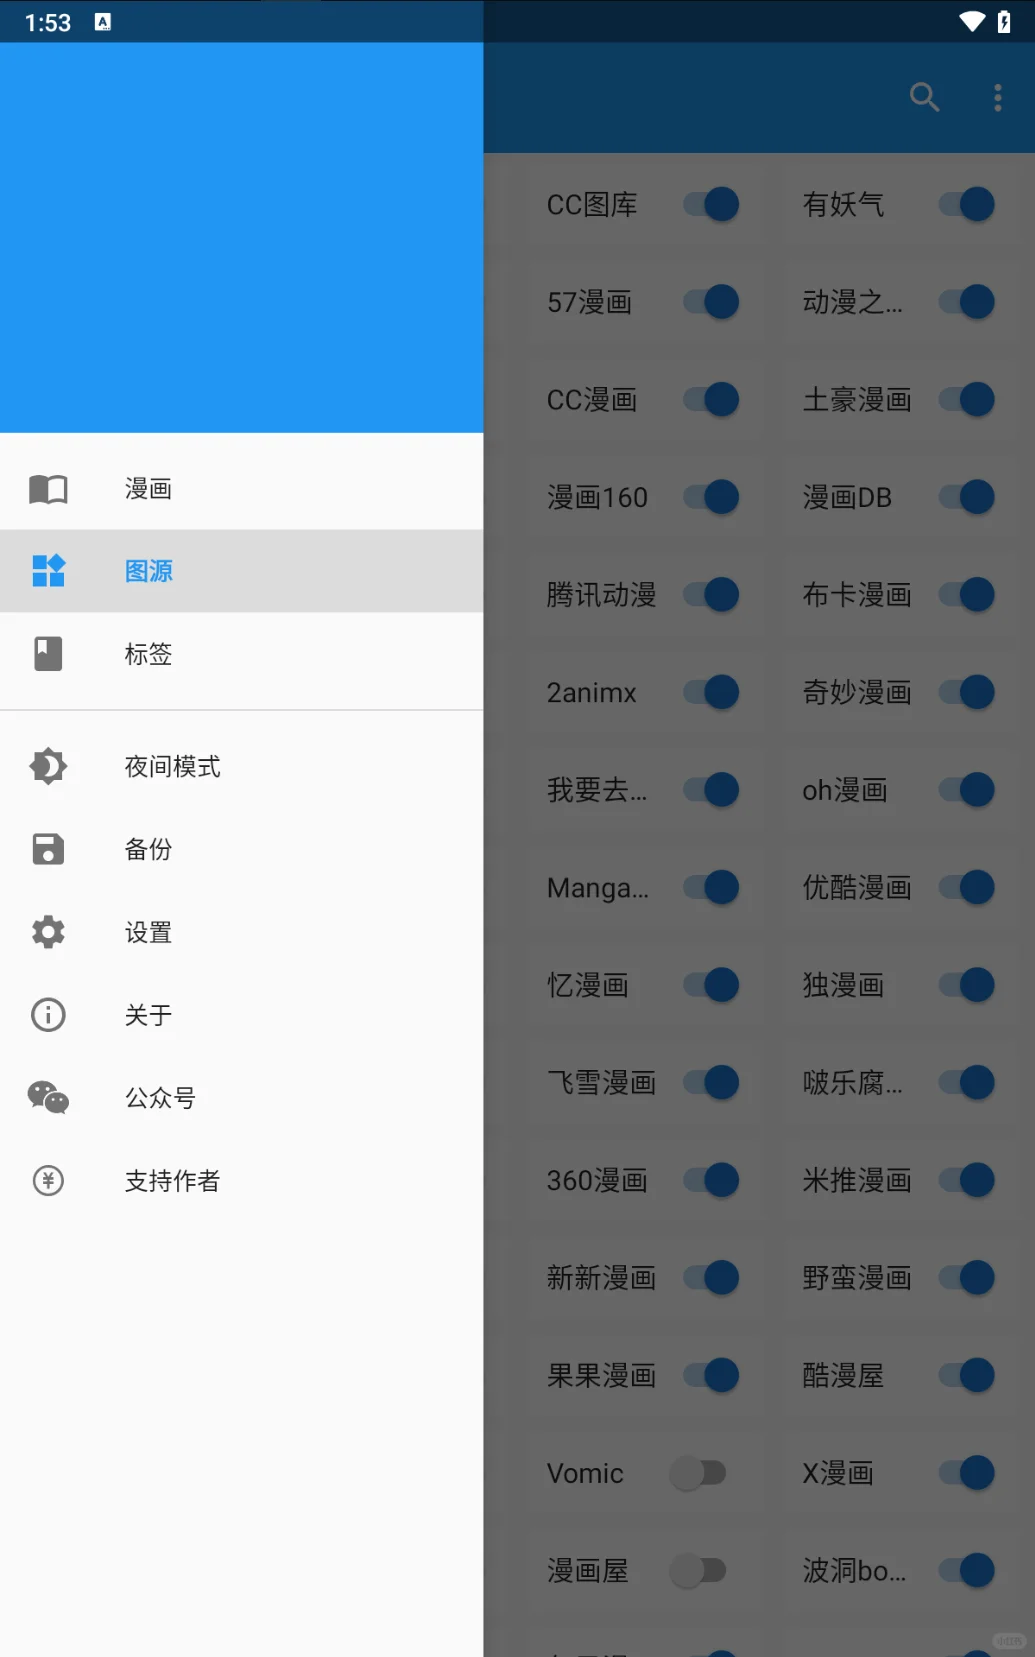Viewport: 1035px width, 1657px height.
Task: Tap the 米推漫画 source label
Action: tap(857, 1180)
